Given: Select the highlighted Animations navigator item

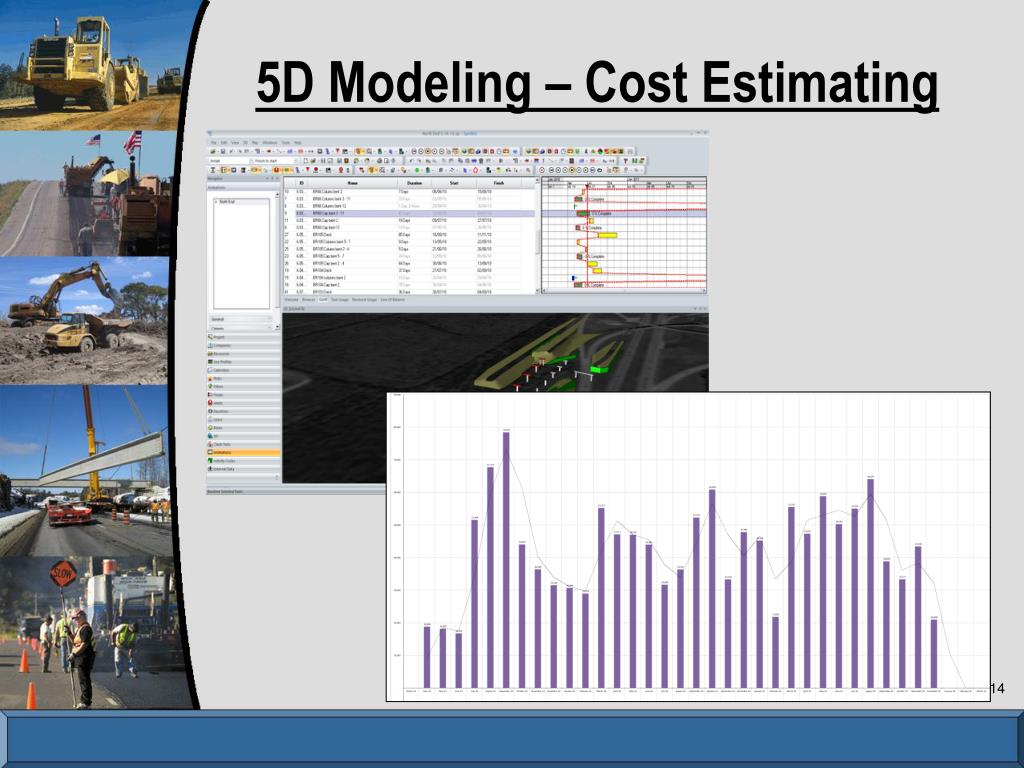Looking at the screenshot, I should (x=243, y=452).
